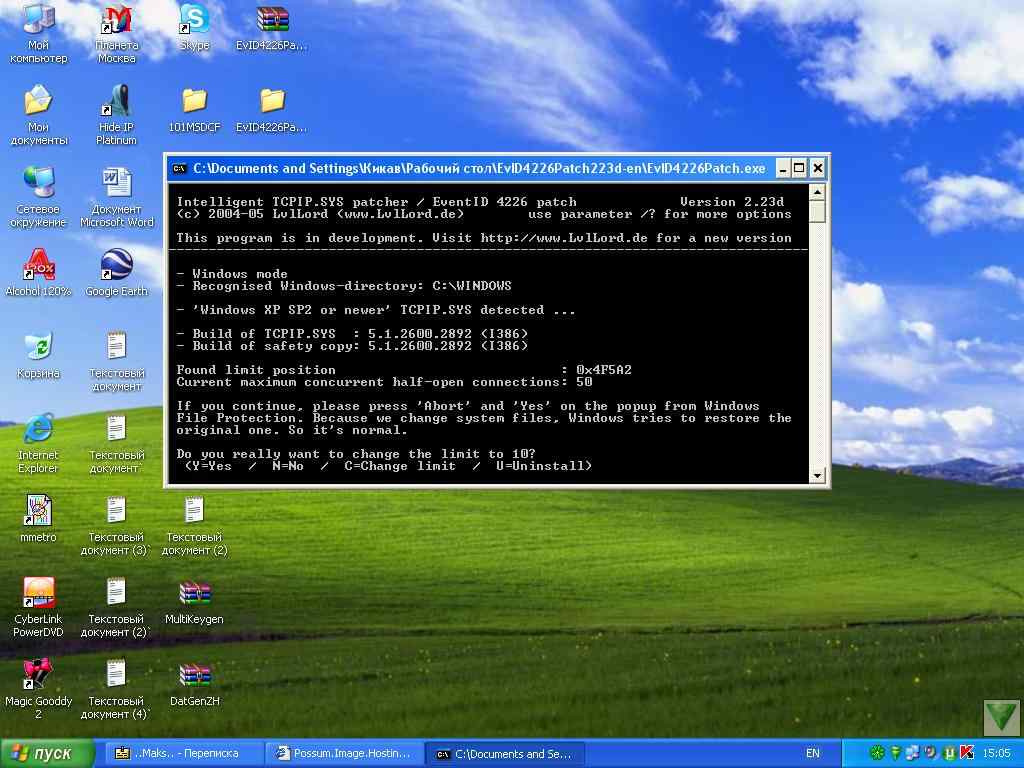Click the green triangle desktop widget
The width and height of the screenshot is (1024, 768).
pyautogui.click(x=1001, y=718)
